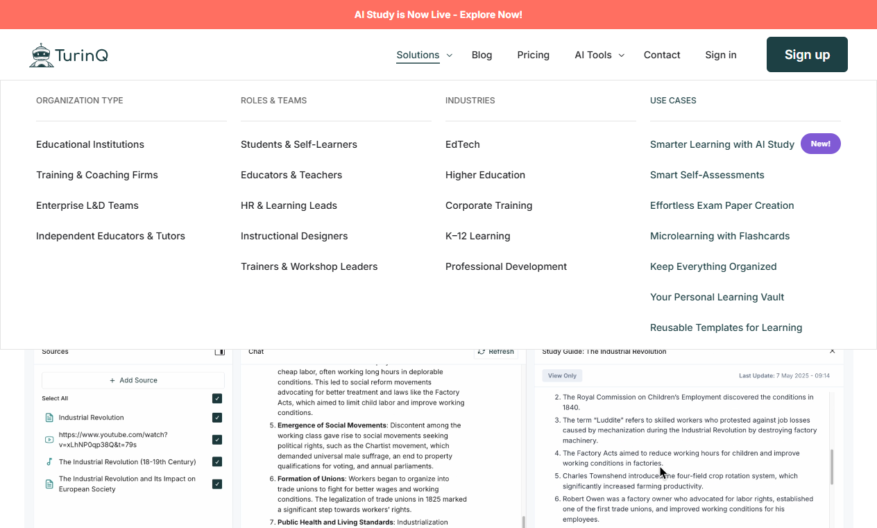The width and height of the screenshot is (877, 528).
Task: Click the Sign in link
Action: pyautogui.click(x=720, y=55)
